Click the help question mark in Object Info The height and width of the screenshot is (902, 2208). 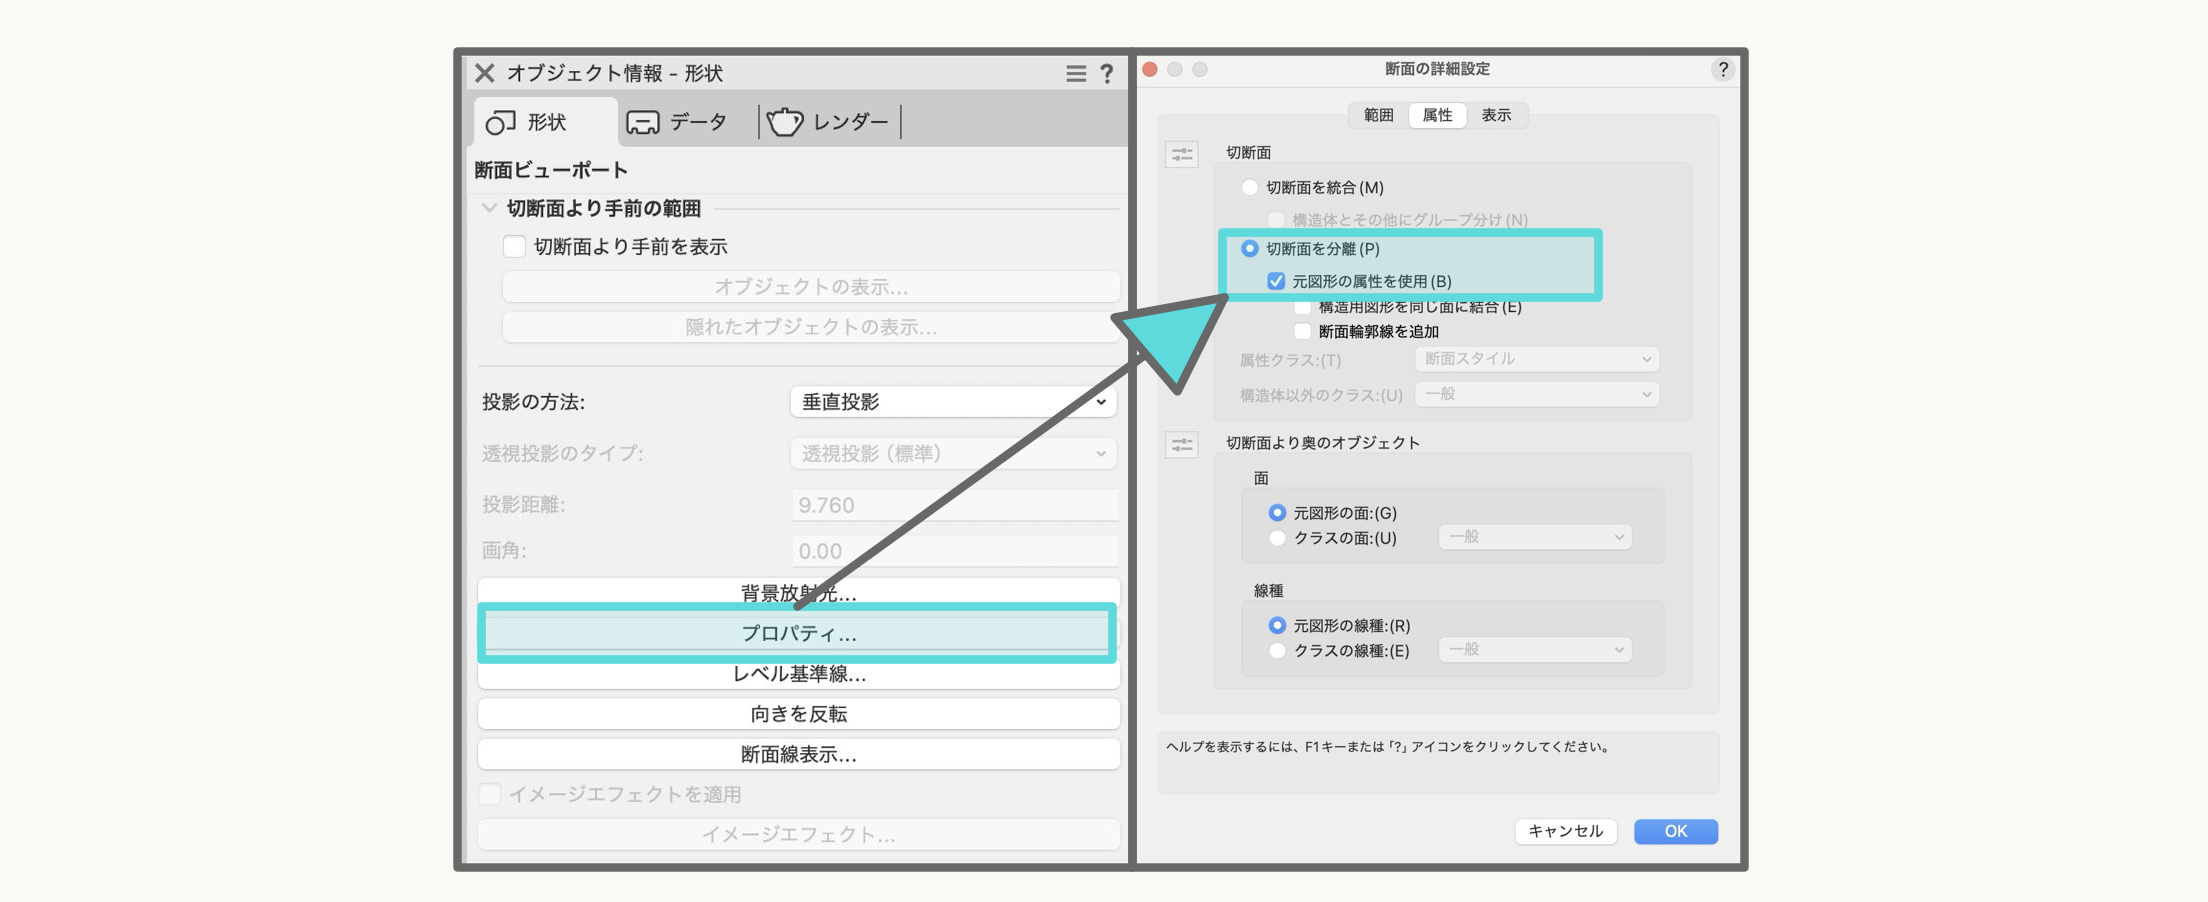point(1107,74)
